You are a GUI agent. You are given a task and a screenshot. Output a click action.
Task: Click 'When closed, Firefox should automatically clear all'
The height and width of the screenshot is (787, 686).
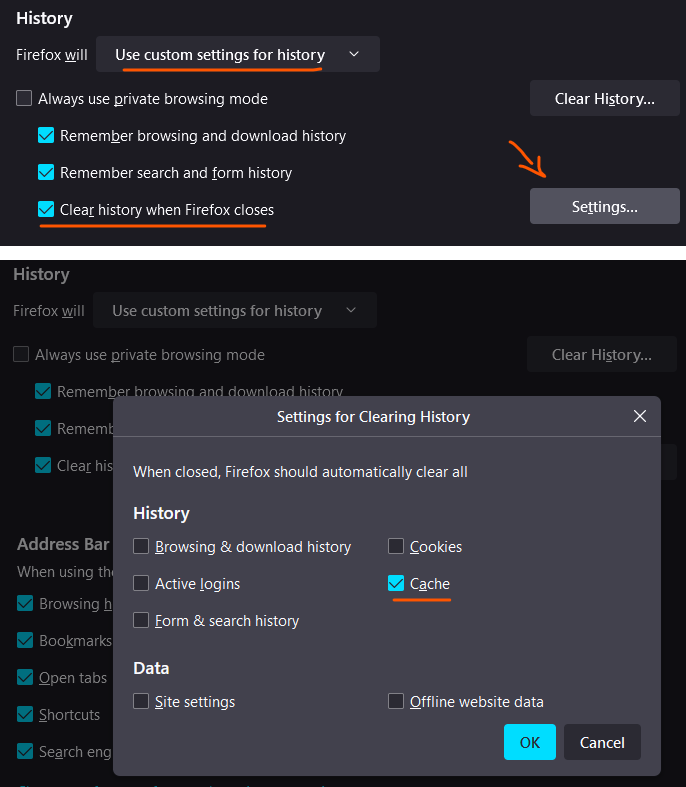pyautogui.click(x=300, y=472)
